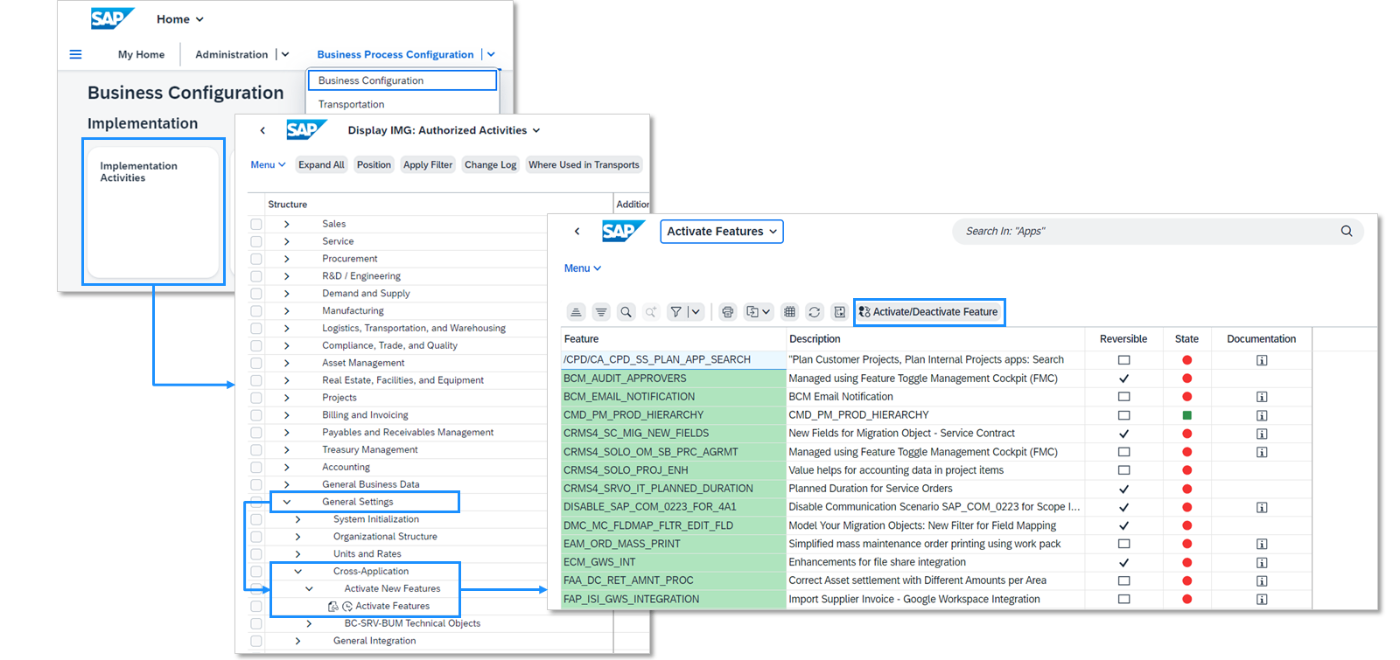This screenshot has height=660, width=1400.
Task: Expand the Organizational Structure node
Action: click(x=298, y=537)
